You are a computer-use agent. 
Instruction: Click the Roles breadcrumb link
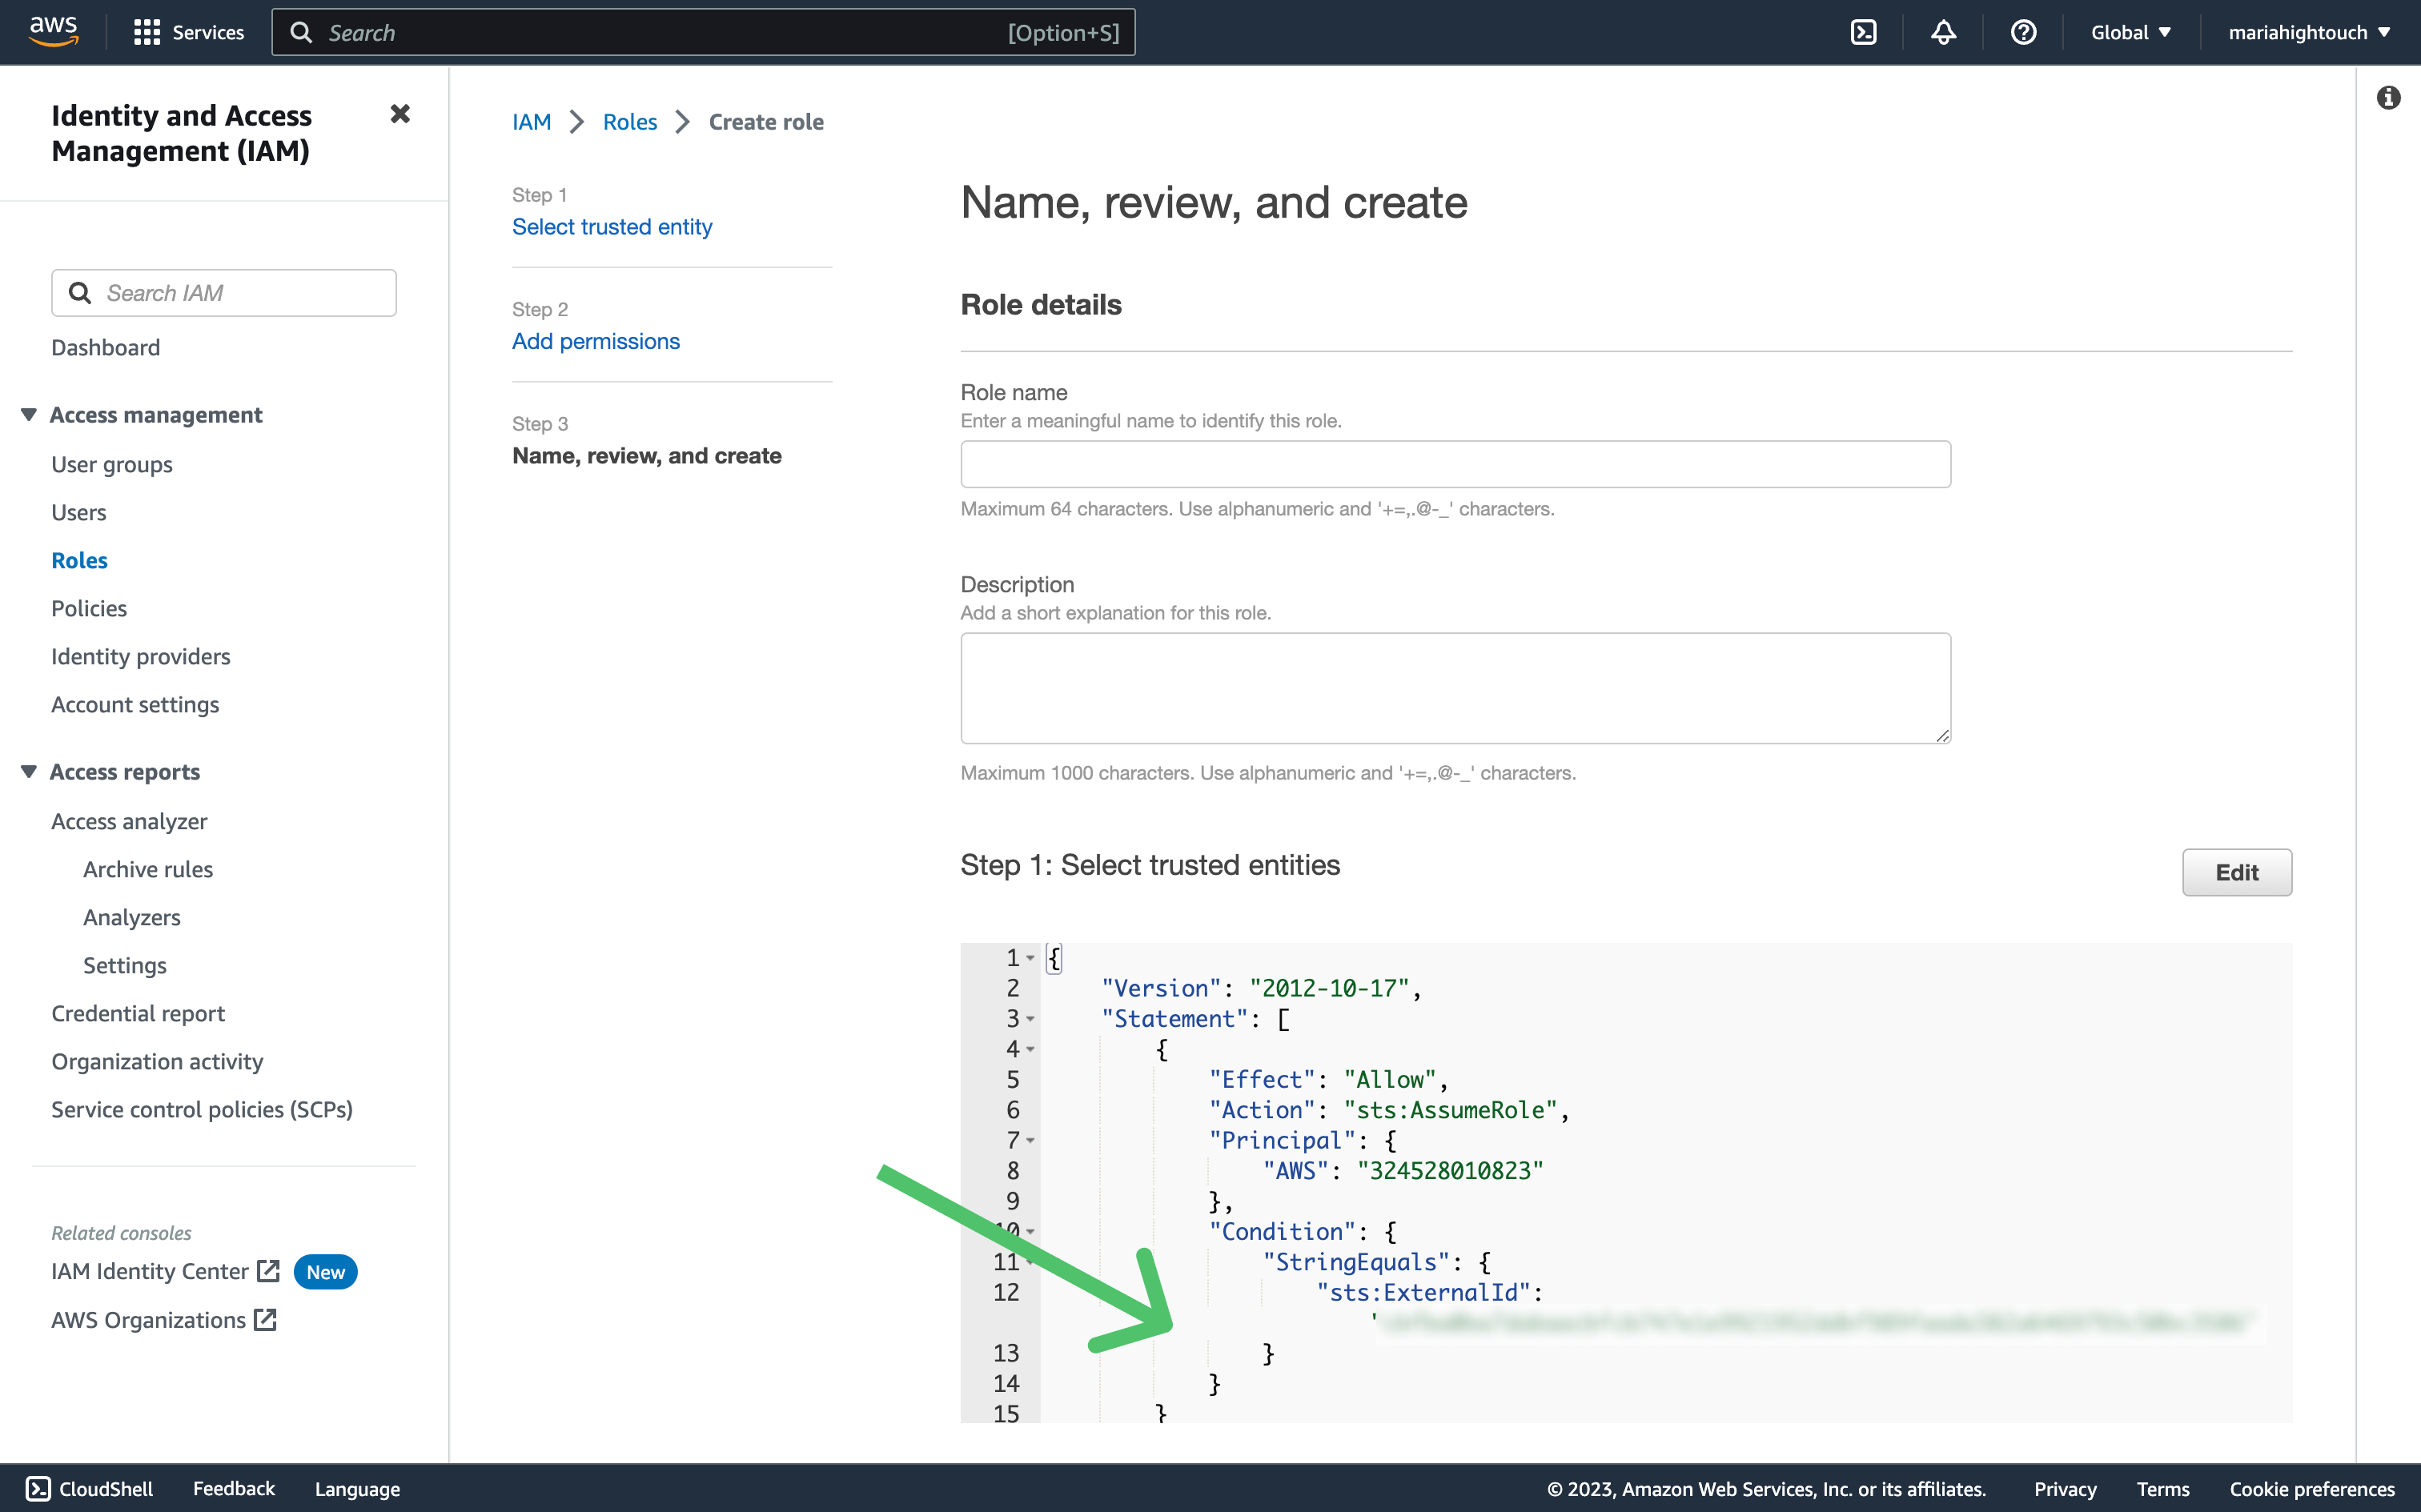coord(631,122)
